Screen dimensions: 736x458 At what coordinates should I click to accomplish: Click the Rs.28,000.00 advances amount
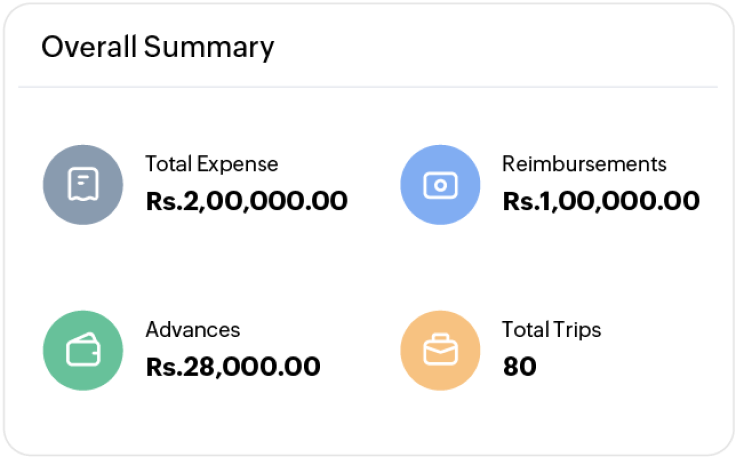233,367
